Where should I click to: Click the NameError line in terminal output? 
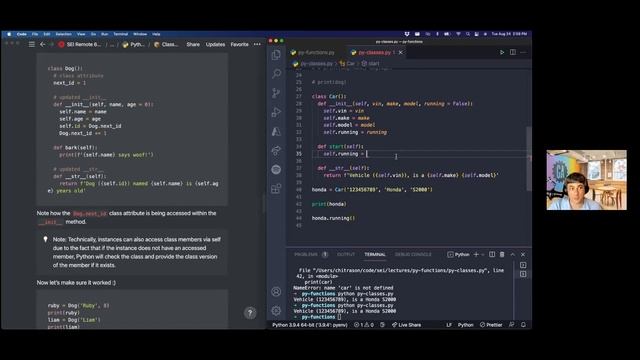point(343,288)
